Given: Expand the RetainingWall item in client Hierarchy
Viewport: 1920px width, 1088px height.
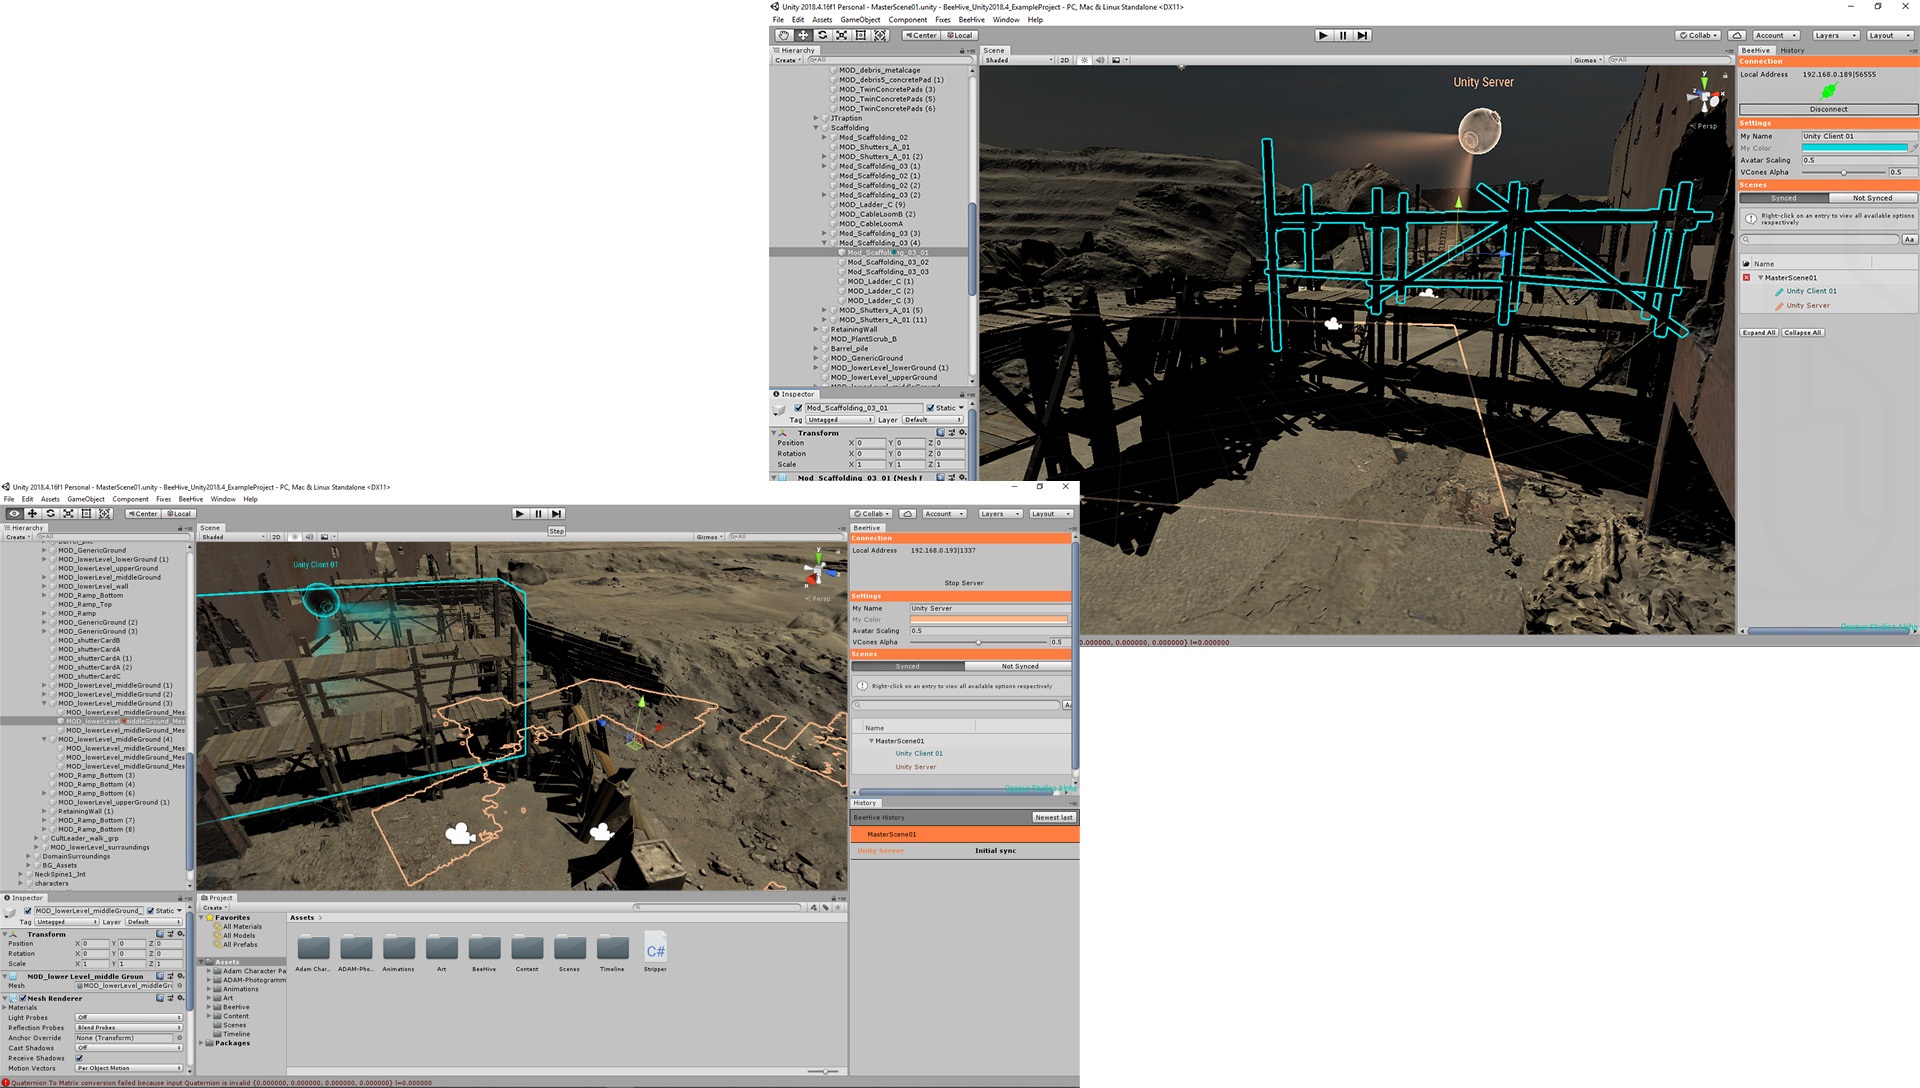Looking at the screenshot, I should (x=816, y=329).
